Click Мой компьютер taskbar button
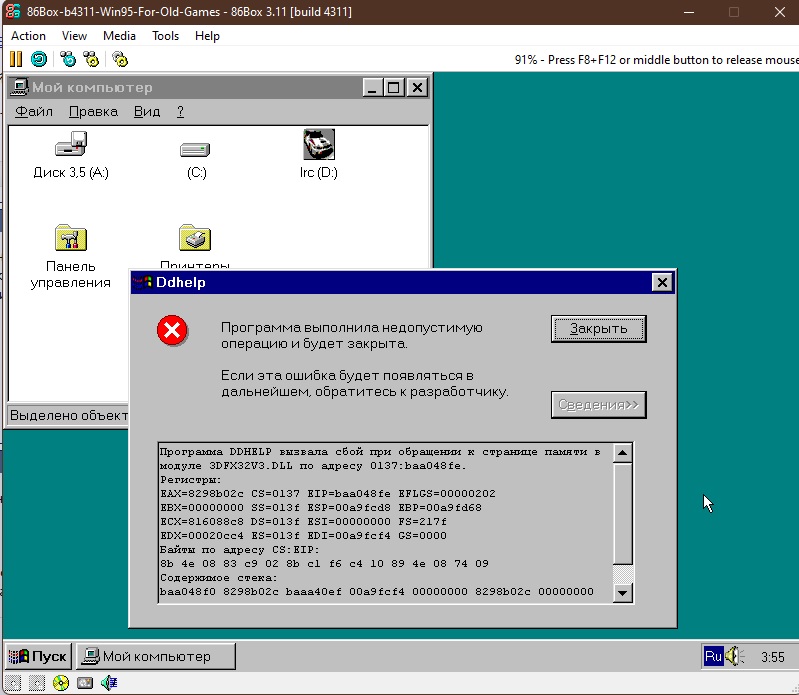Viewport: 799px width, 695px height. (x=156, y=656)
